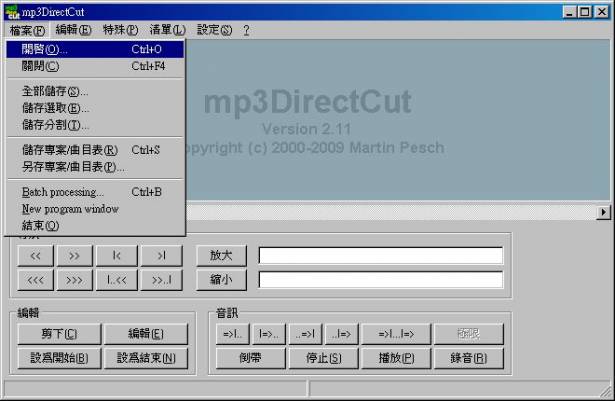Screen dimensions: 615x401
Task: Click the >| jump to end button
Action: click(x=162, y=256)
